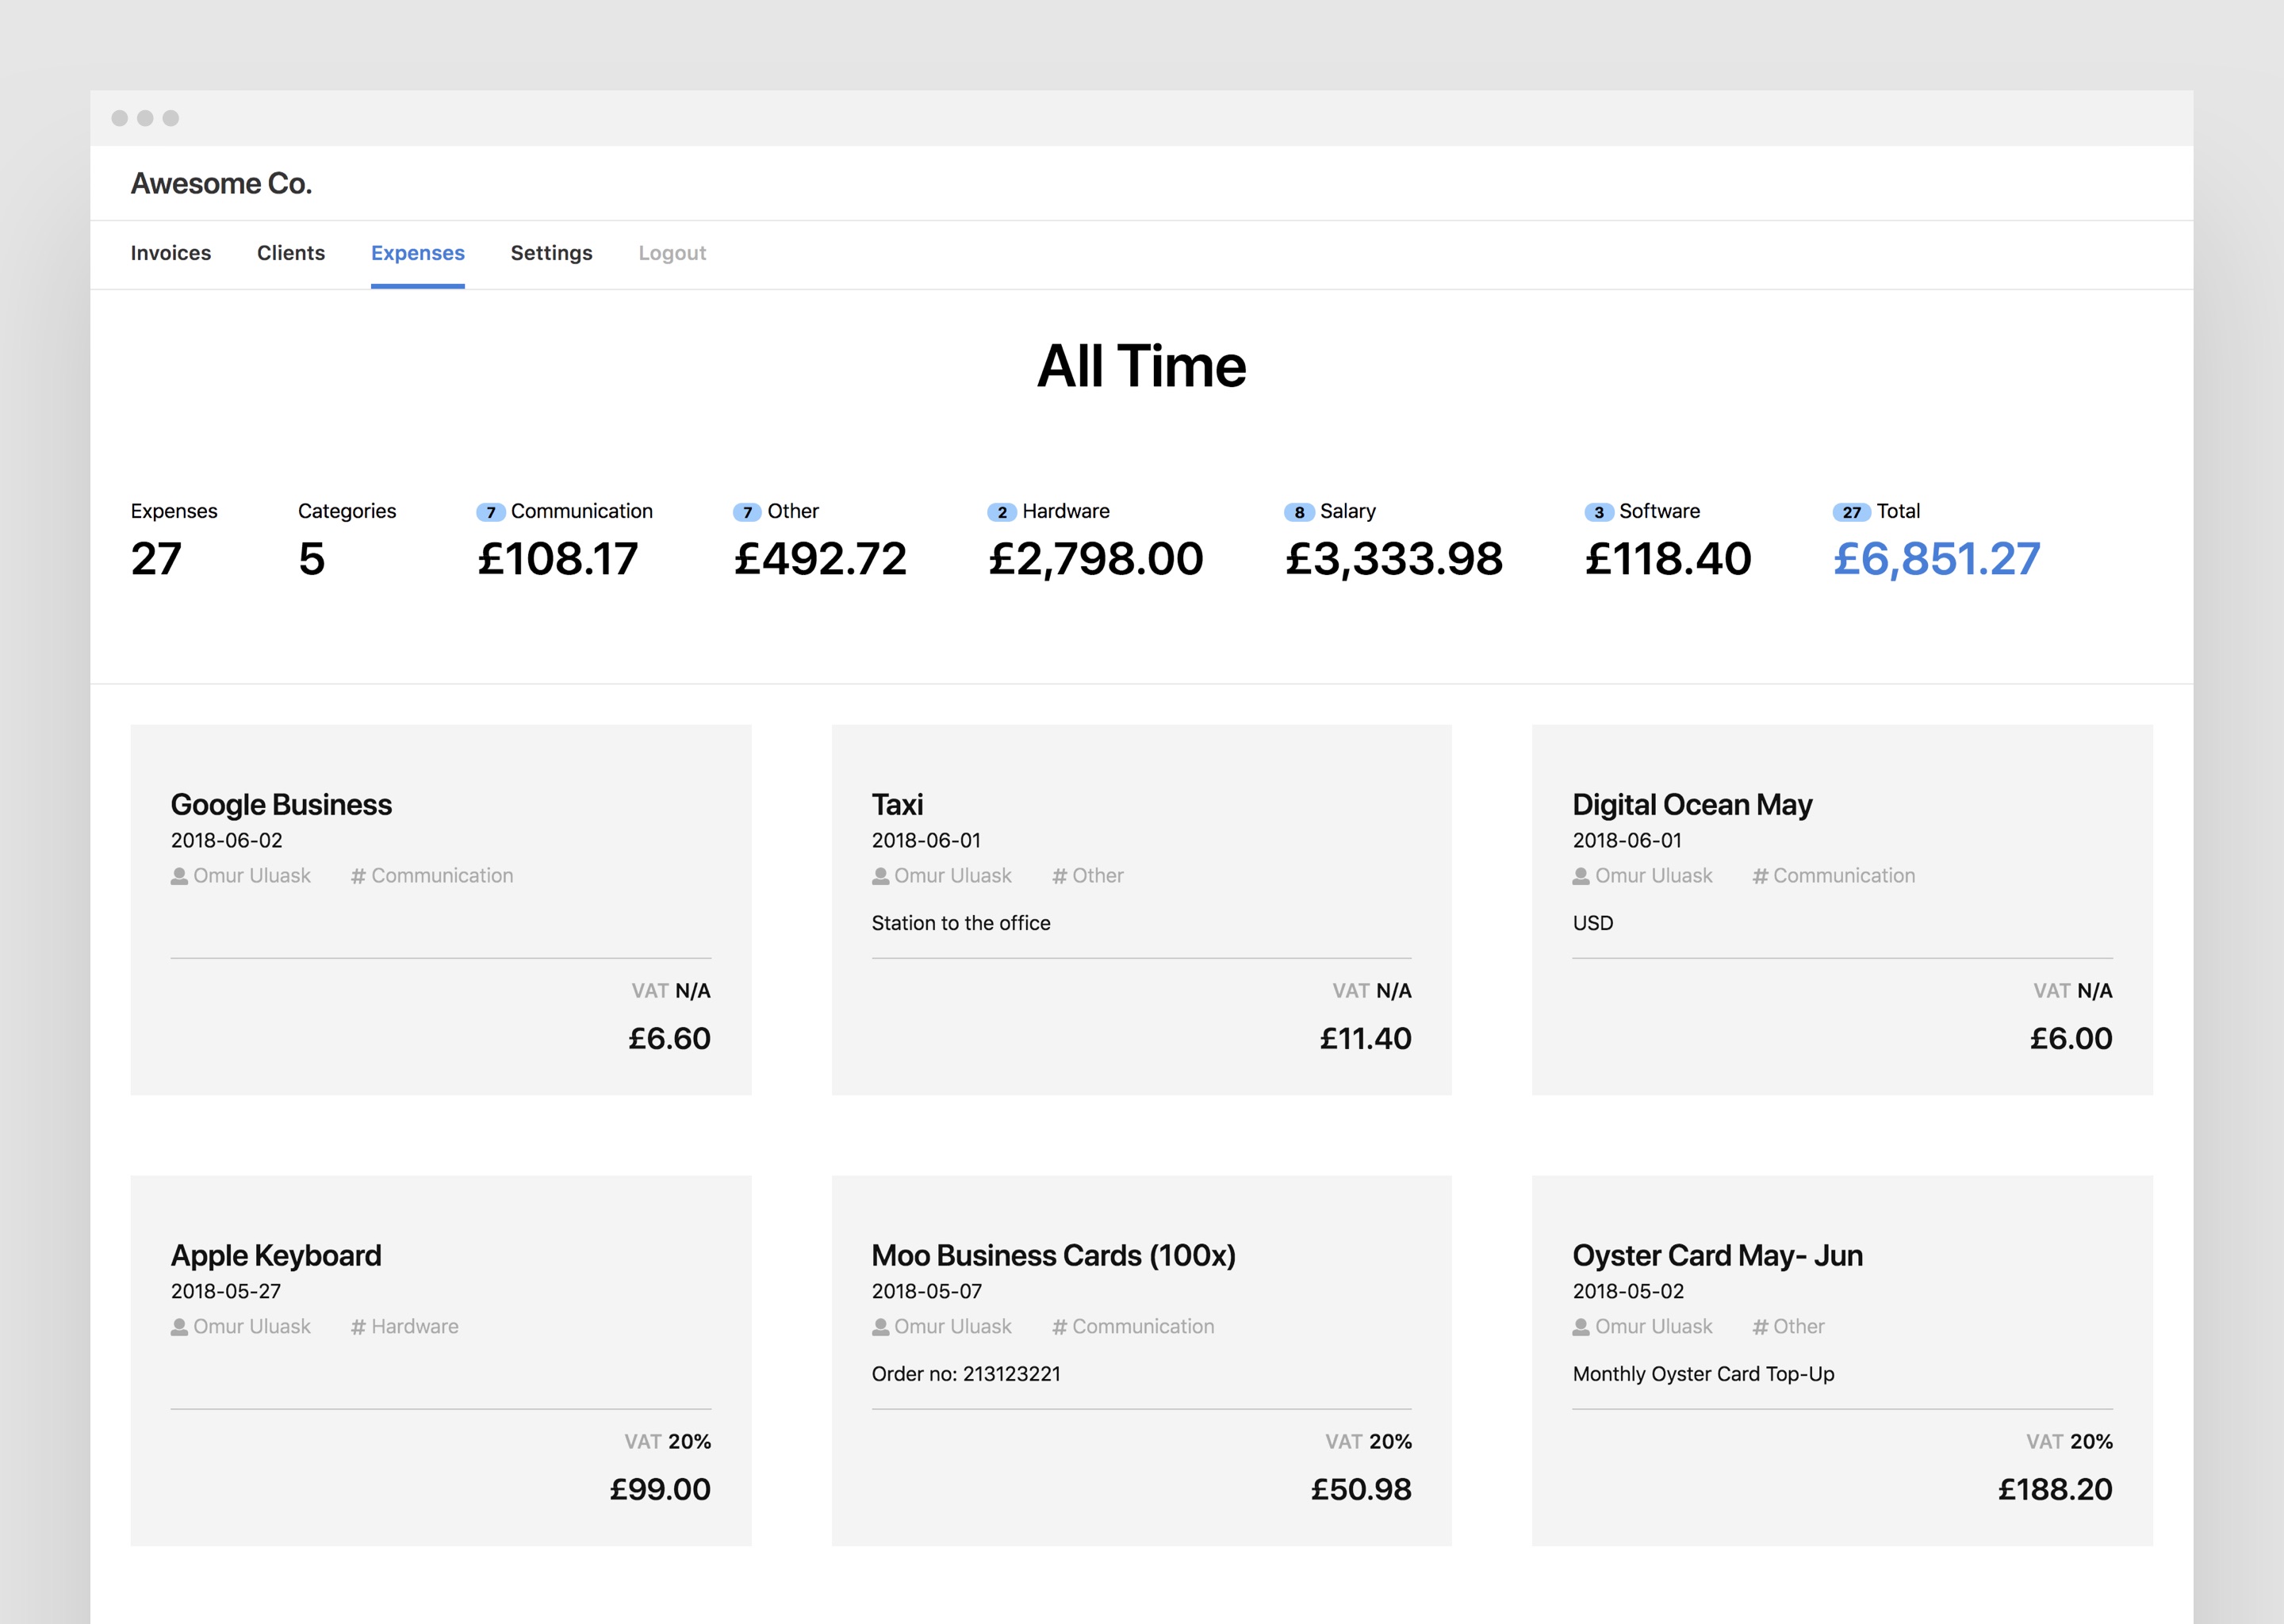Click Omur Uluask on Taxi card
Screen dimensions: 2284x1624
tap(953, 876)
